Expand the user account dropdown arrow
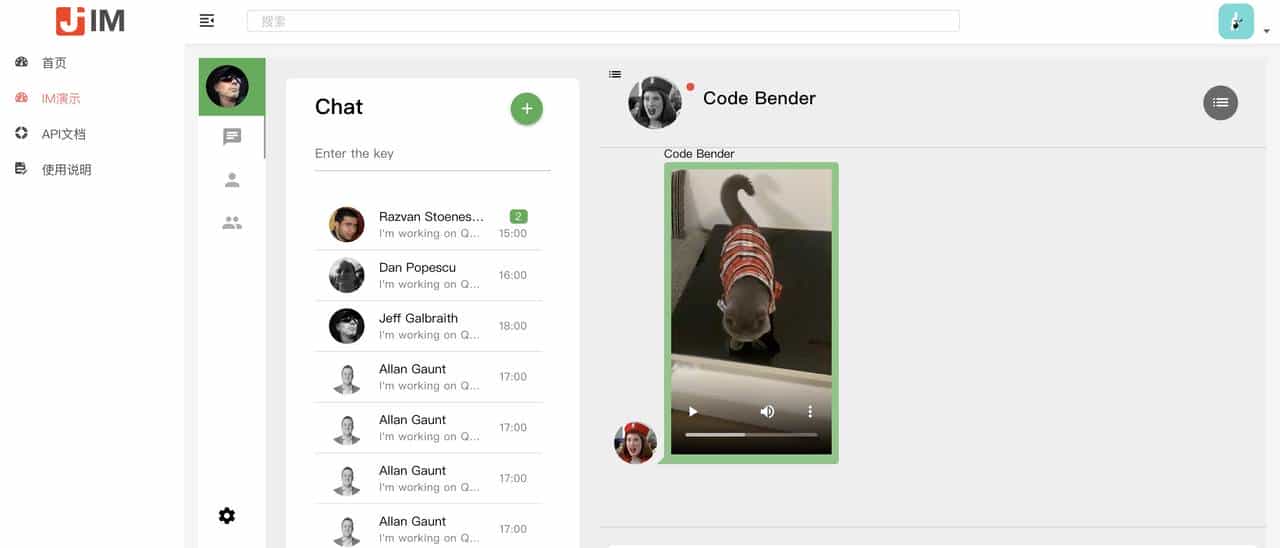Image resolution: width=1280 pixels, height=548 pixels. point(1266,31)
